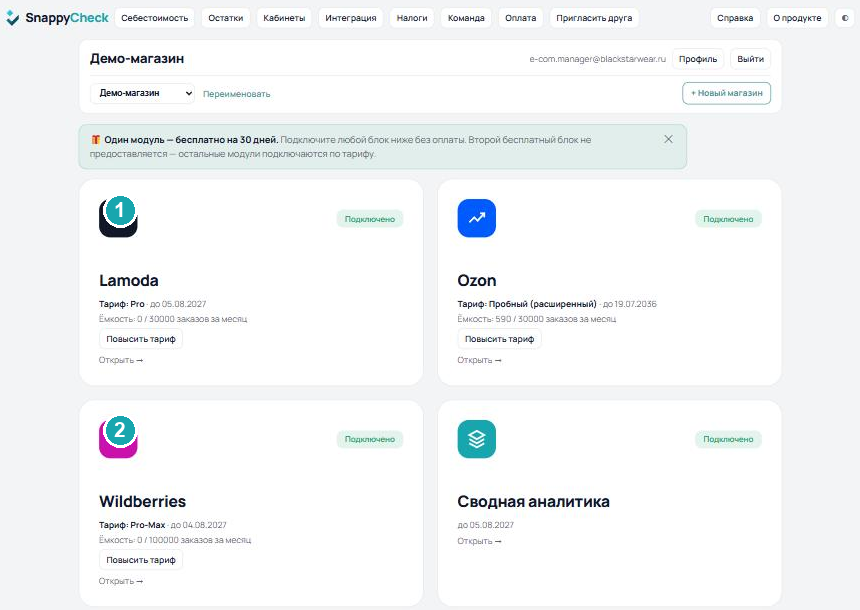Click the Wildberries module icon
Viewport: 860px width, 610px height.
[118, 439]
